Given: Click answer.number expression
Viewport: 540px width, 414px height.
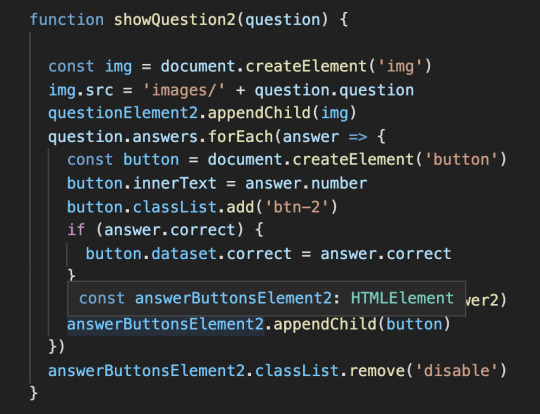Looking at the screenshot, I should point(306,183).
